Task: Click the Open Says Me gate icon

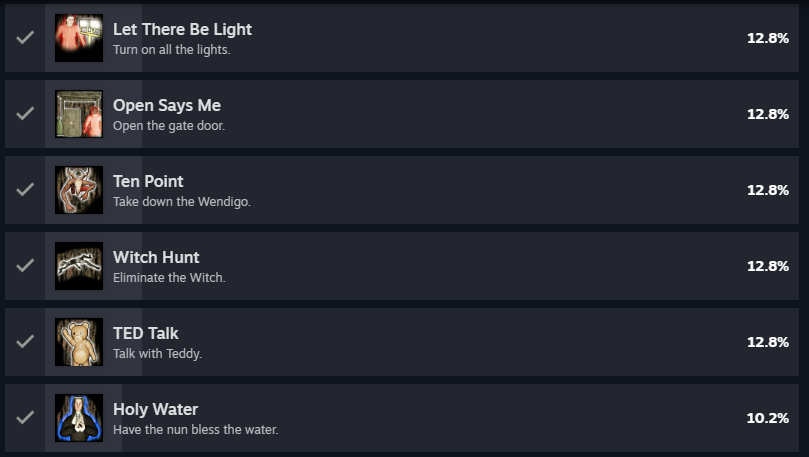Action: (79, 114)
